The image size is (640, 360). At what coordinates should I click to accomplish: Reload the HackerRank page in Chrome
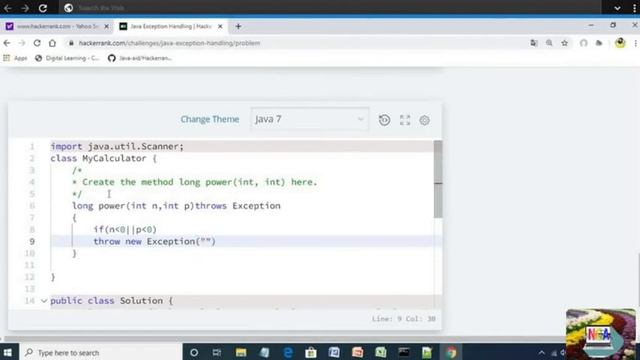coord(37,43)
